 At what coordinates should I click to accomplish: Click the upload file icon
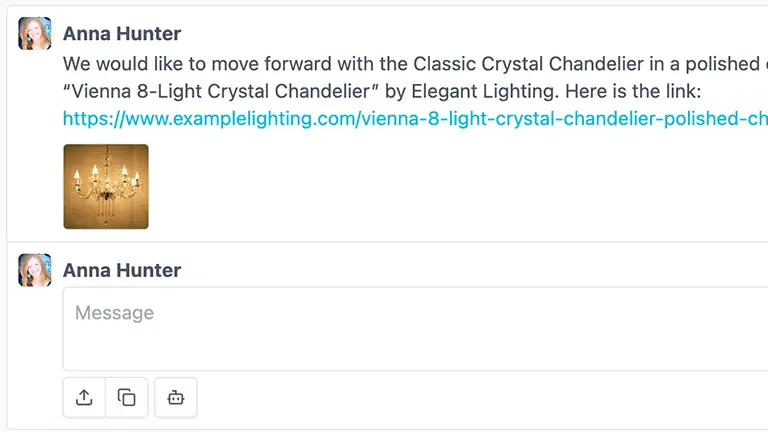tap(84, 397)
